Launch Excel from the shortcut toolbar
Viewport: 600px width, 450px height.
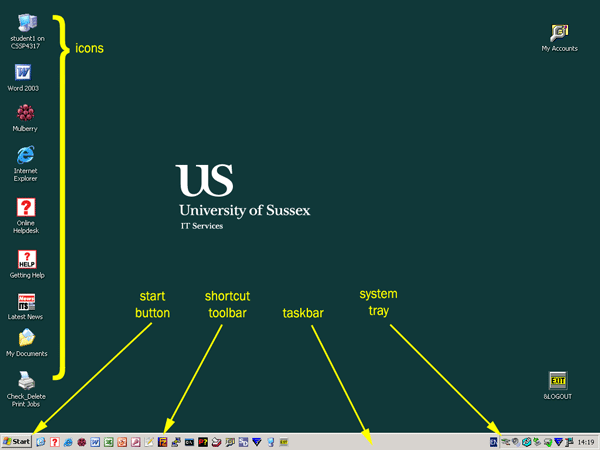coord(109,442)
